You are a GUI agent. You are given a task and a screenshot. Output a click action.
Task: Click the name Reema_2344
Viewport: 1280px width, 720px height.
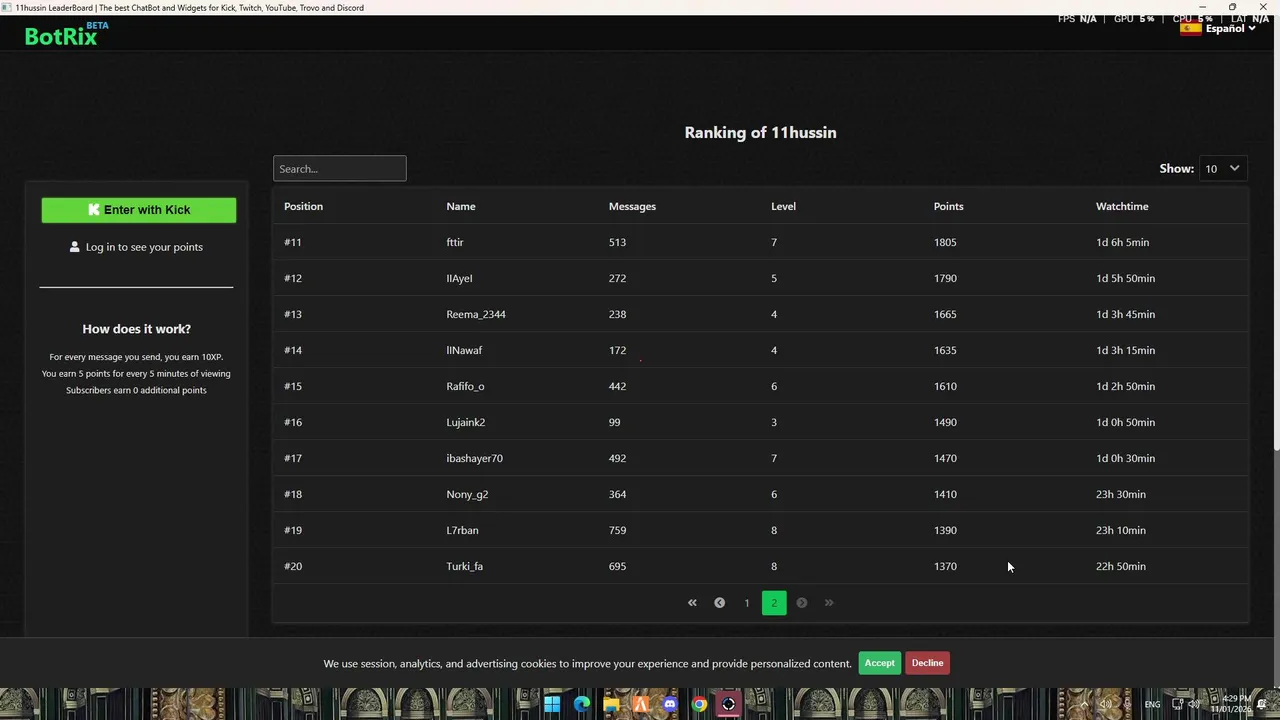click(476, 314)
